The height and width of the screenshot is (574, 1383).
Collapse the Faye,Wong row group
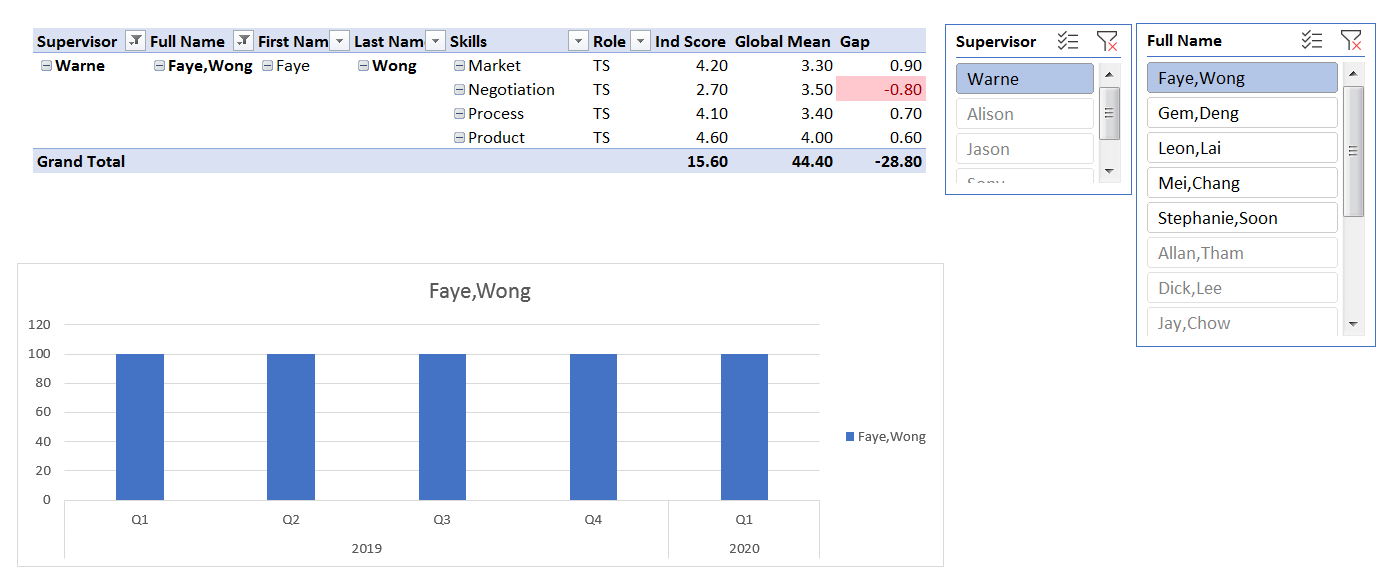point(160,66)
